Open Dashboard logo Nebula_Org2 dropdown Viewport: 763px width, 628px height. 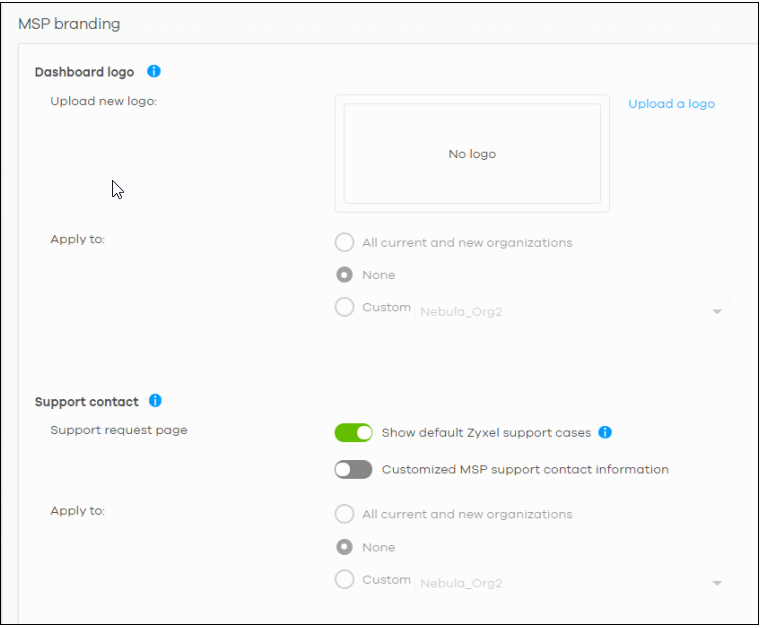573,311
